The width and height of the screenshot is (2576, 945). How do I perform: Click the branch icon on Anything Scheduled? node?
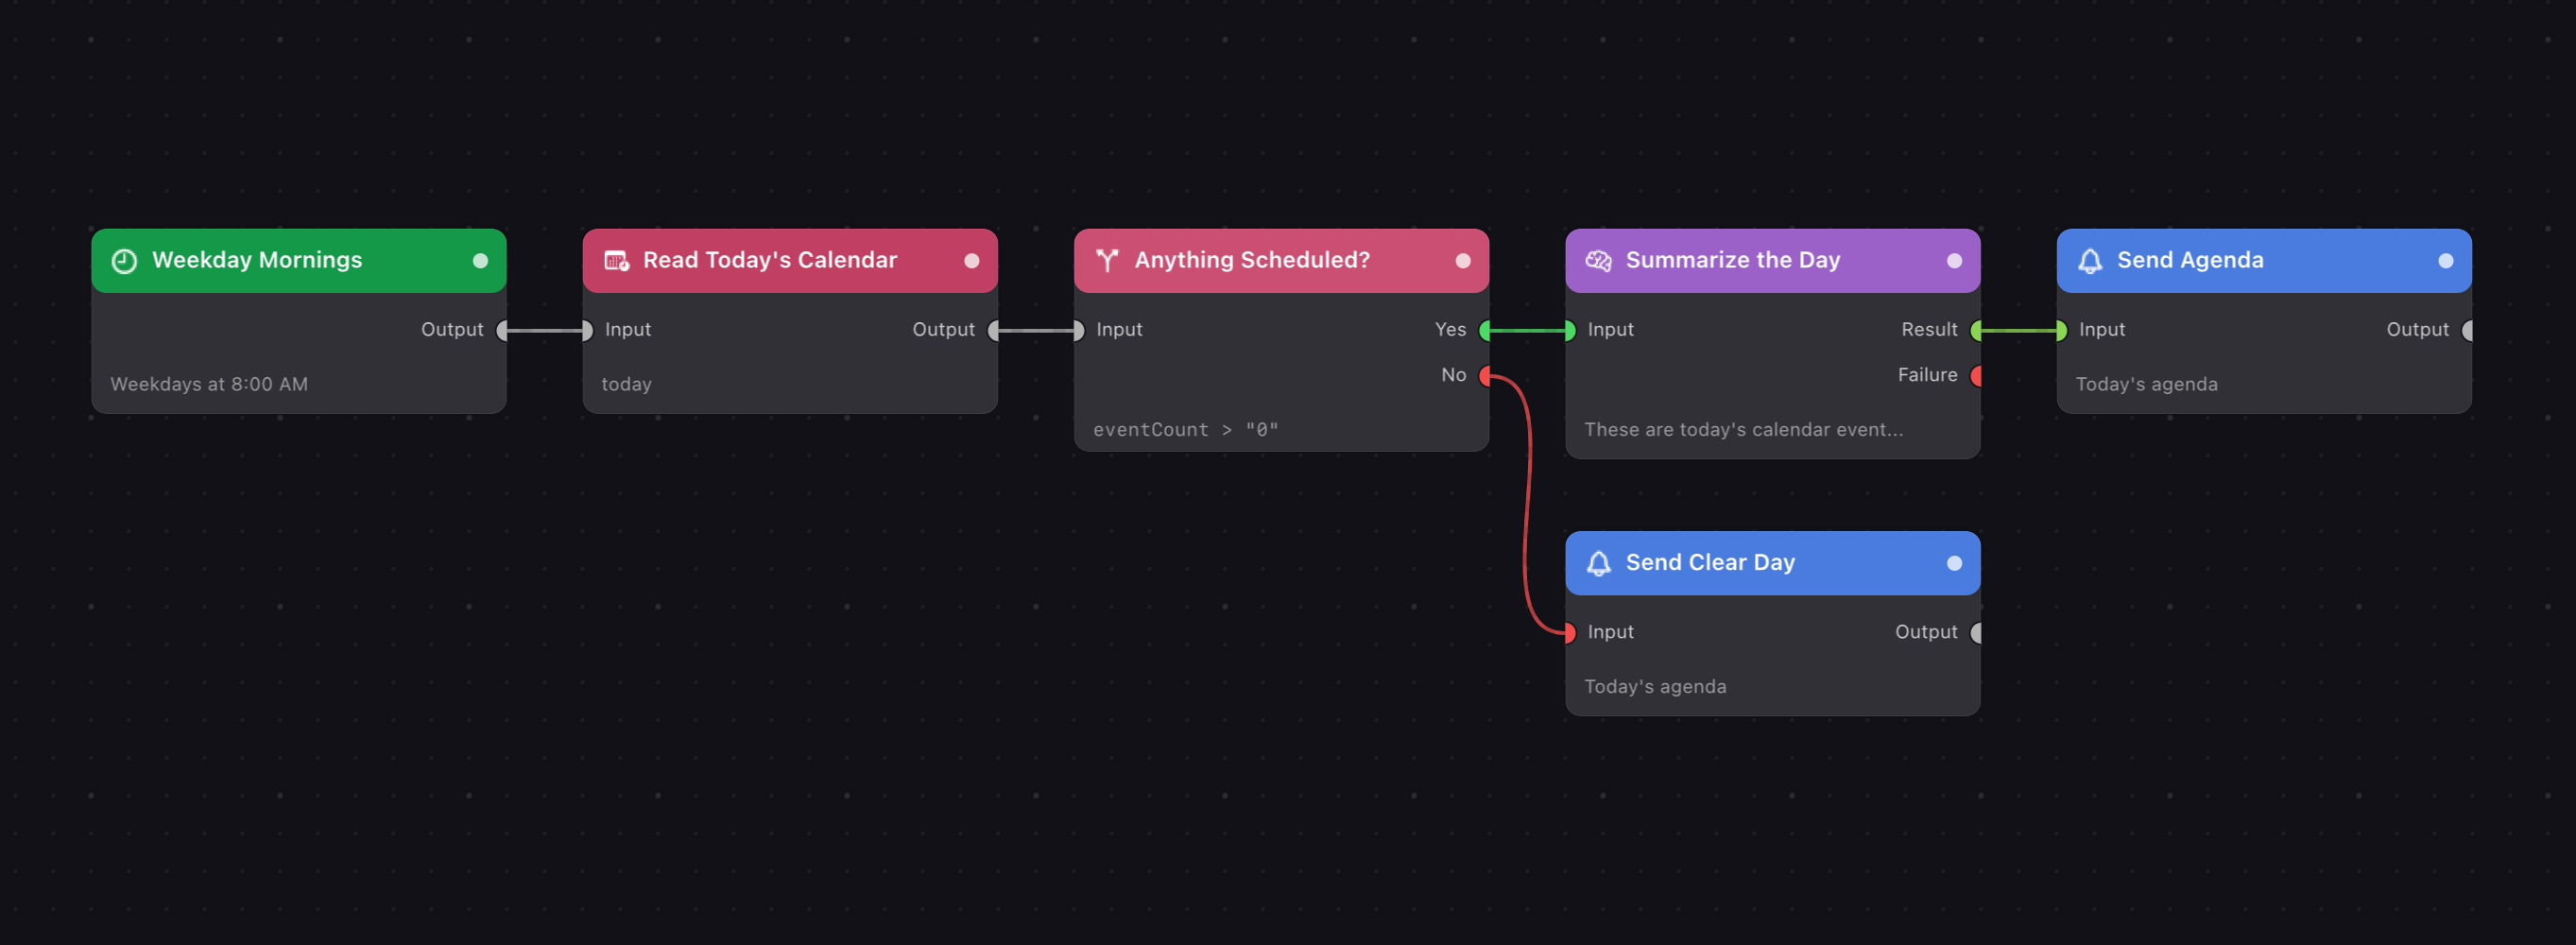coord(1107,261)
